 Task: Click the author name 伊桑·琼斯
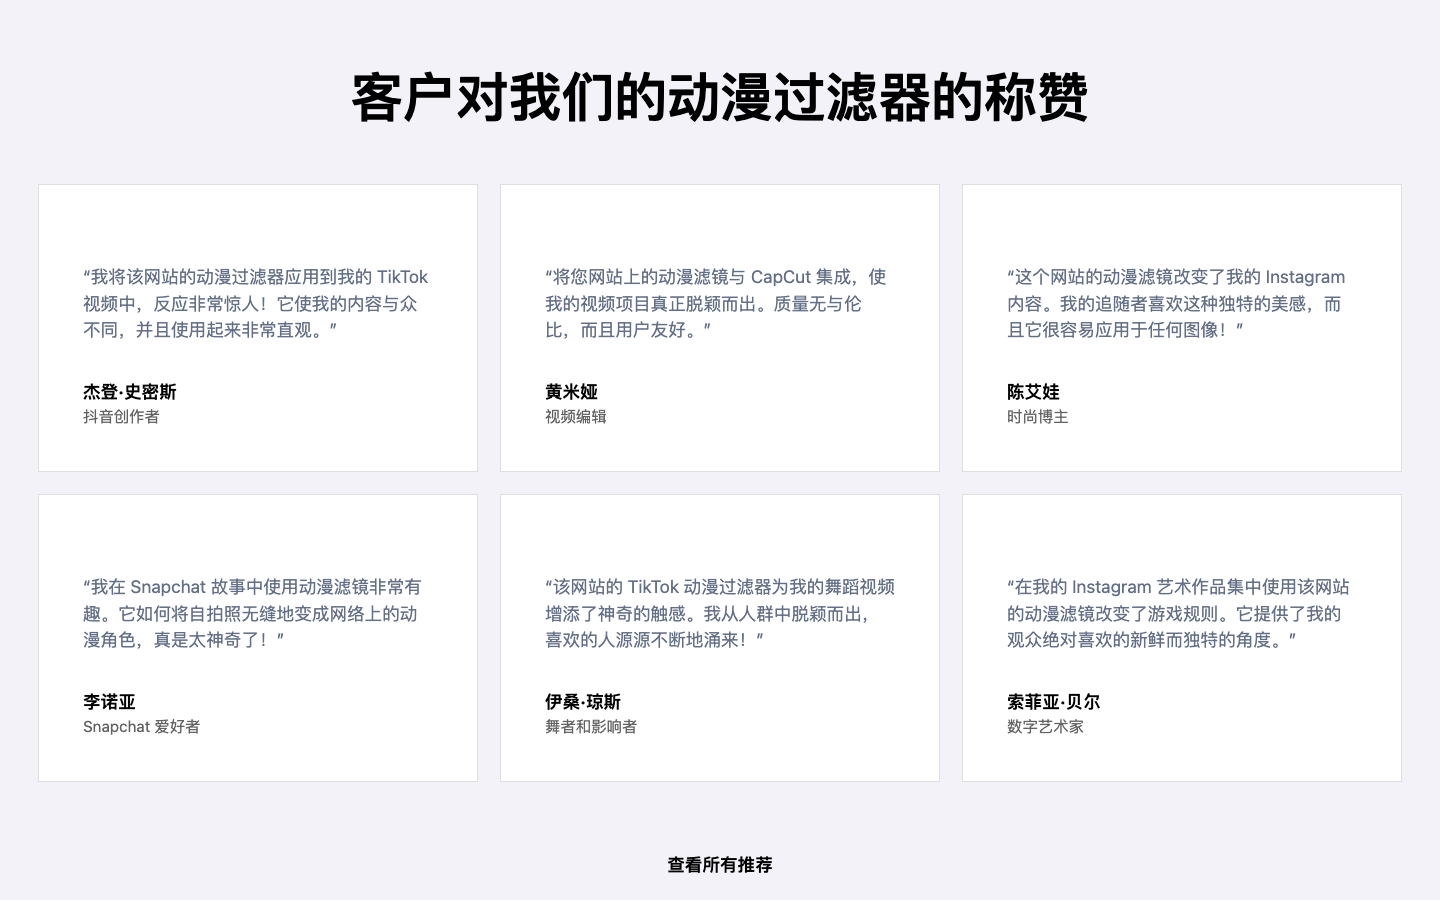pyautogui.click(x=583, y=702)
